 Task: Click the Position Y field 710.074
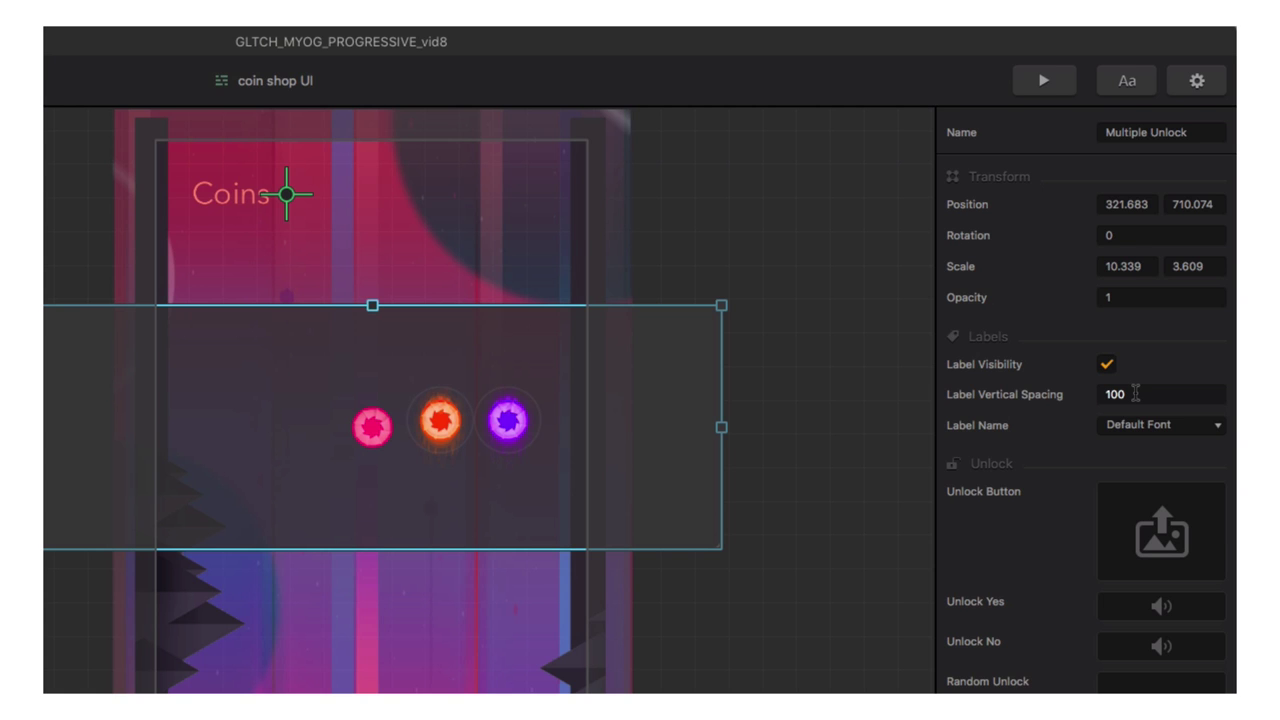point(1194,204)
